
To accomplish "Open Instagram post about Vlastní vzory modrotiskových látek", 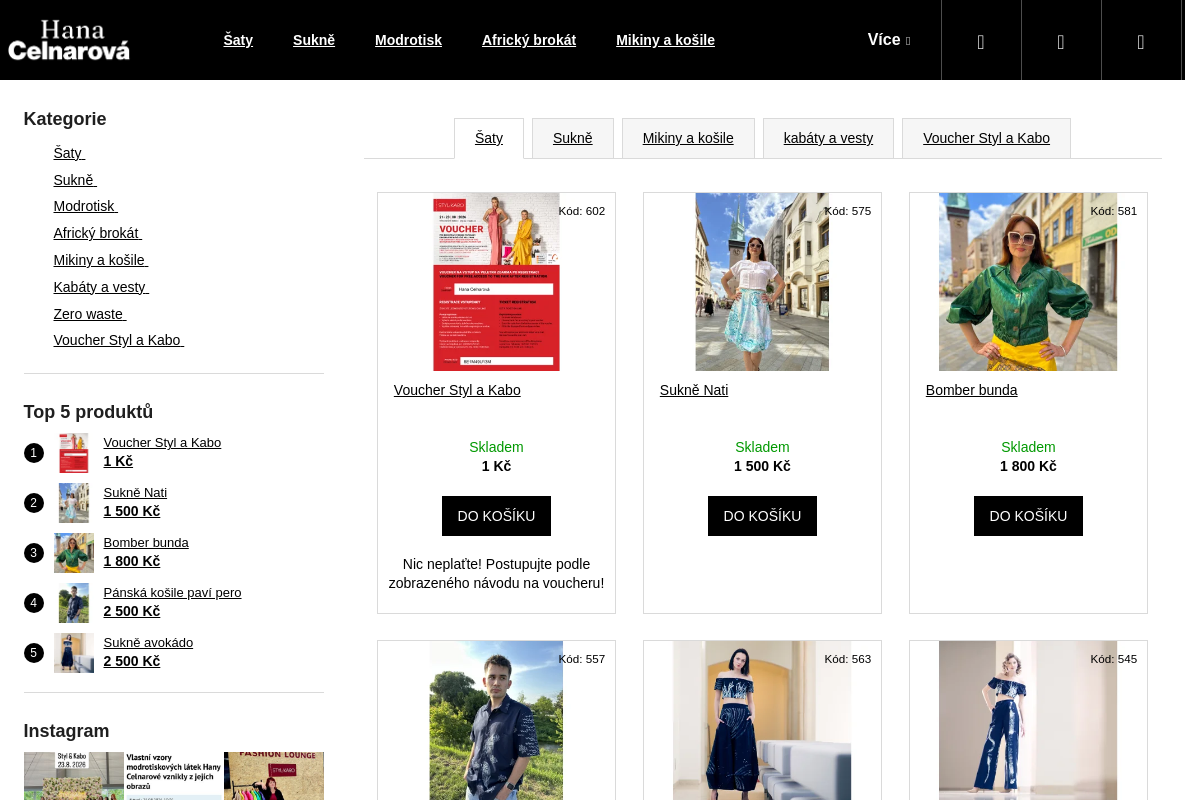I will click(174, 776).
